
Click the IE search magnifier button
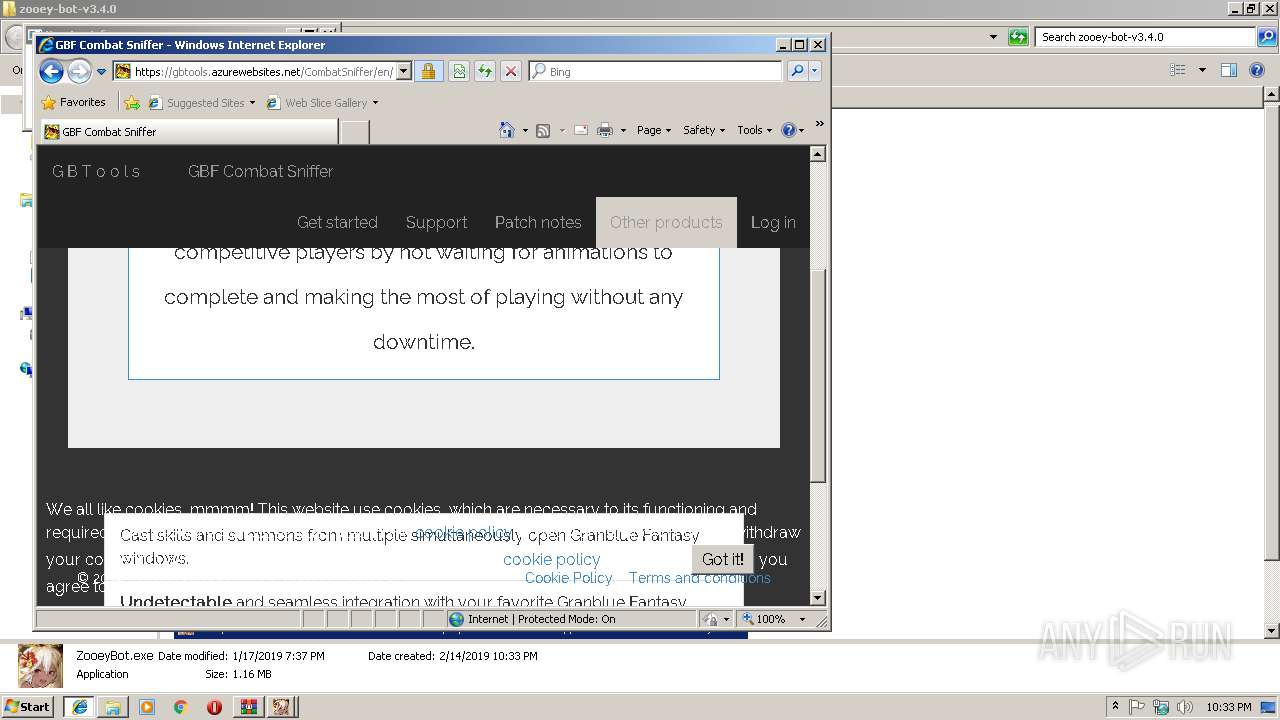[x=797, y=72]
